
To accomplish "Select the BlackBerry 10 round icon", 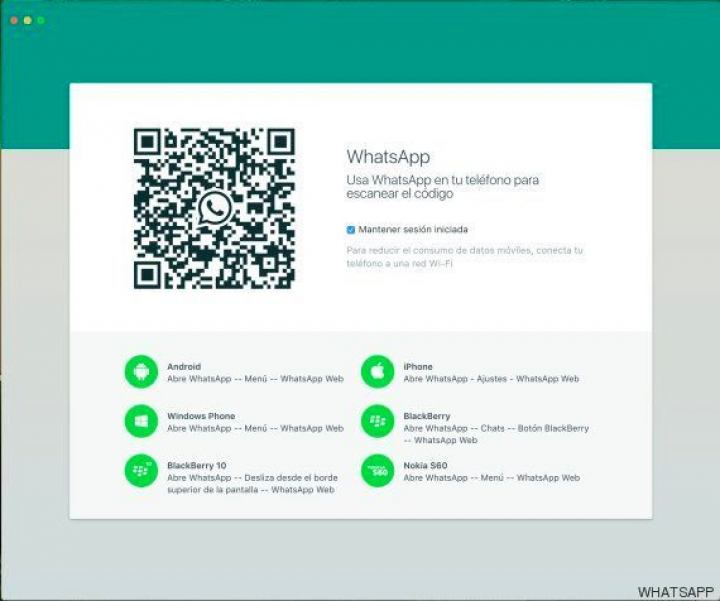I will click(x=142, y=470).
